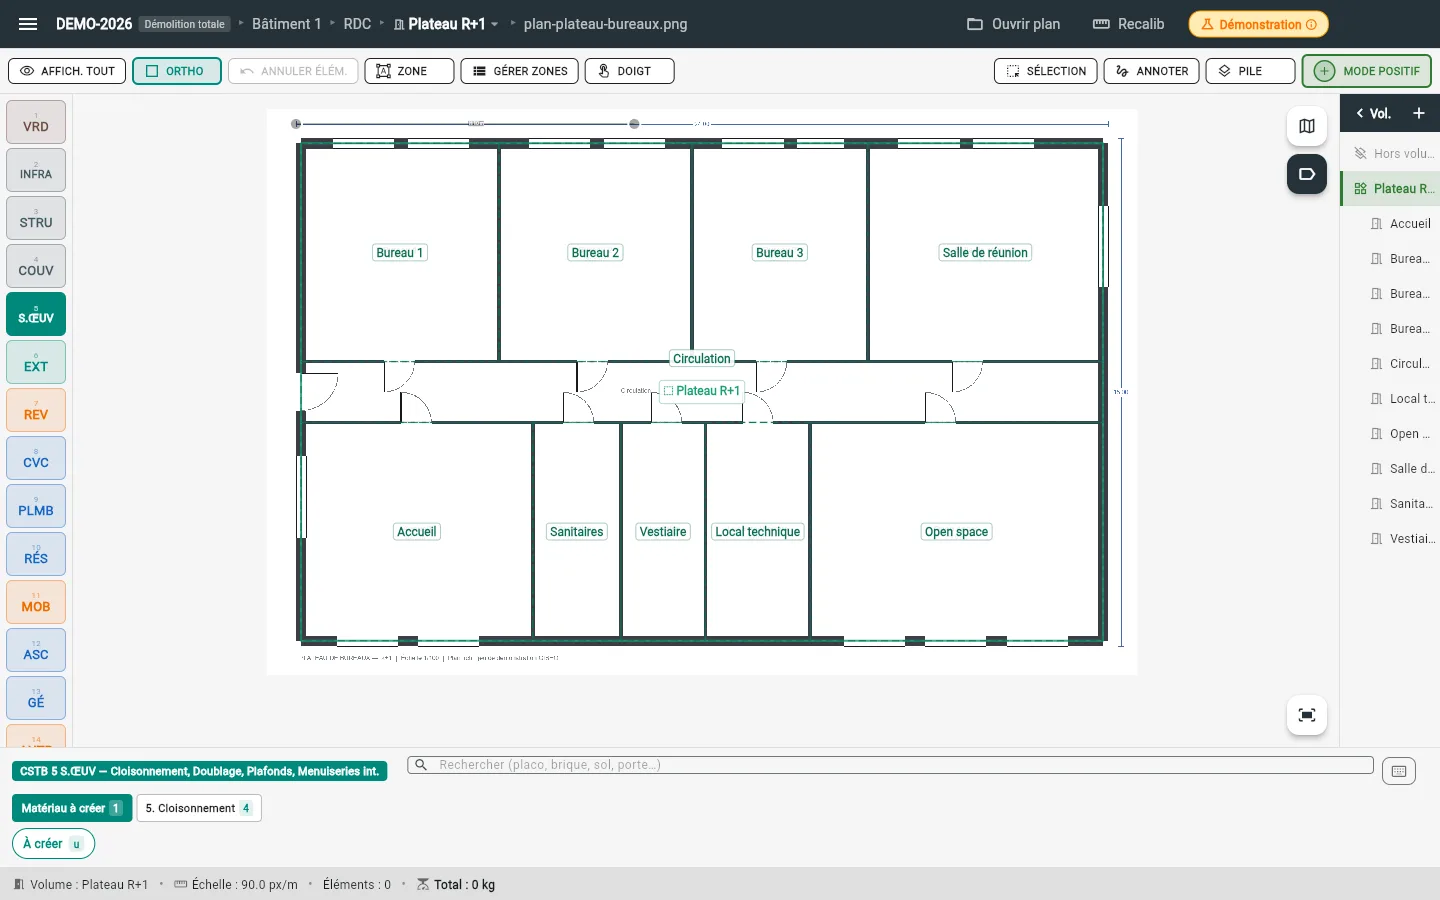Click Plateau R+1 label on plan
1440x900 pixels.
(701, 391)
